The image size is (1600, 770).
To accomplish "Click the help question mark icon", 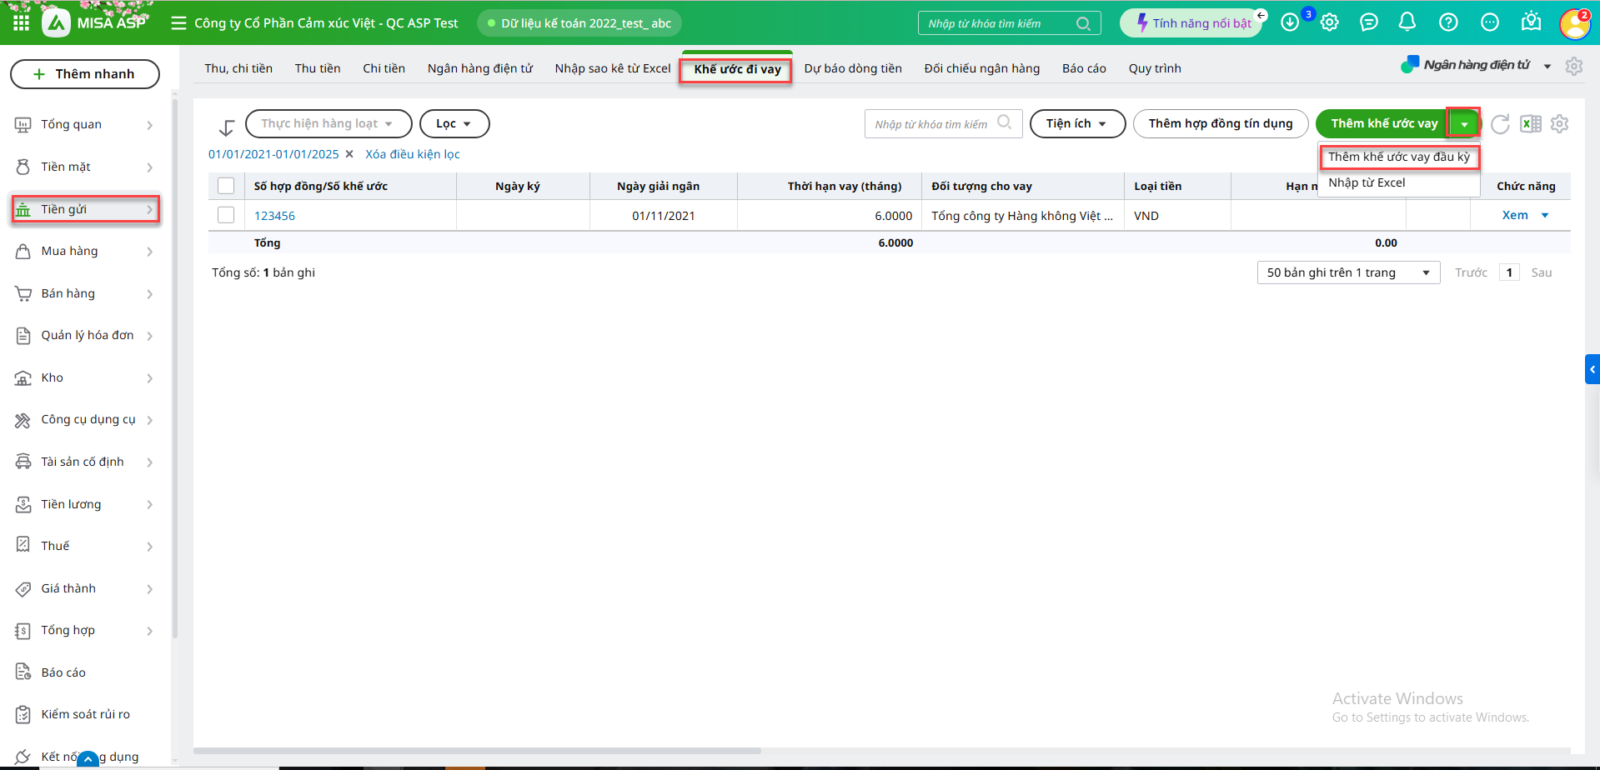I will coord(1448,22).
